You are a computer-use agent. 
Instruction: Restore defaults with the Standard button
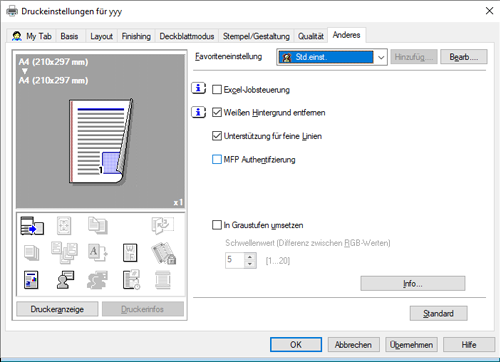[x=438, y=313]
